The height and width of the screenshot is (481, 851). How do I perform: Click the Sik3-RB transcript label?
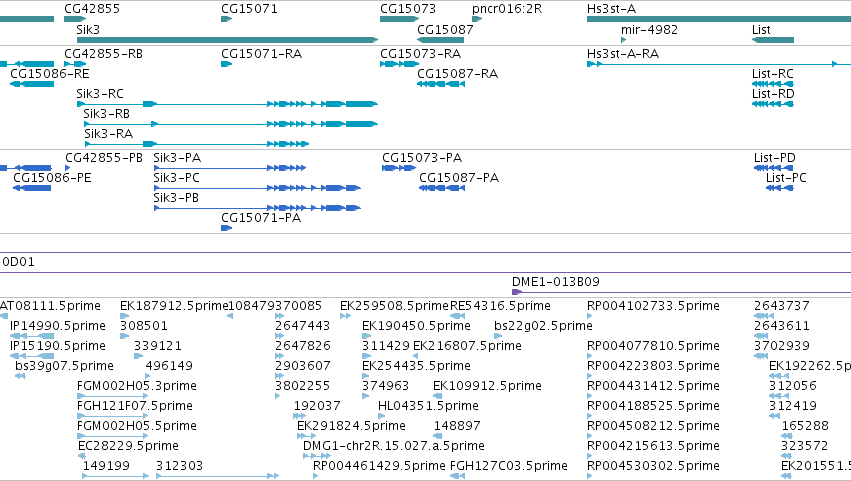(107, 114)
